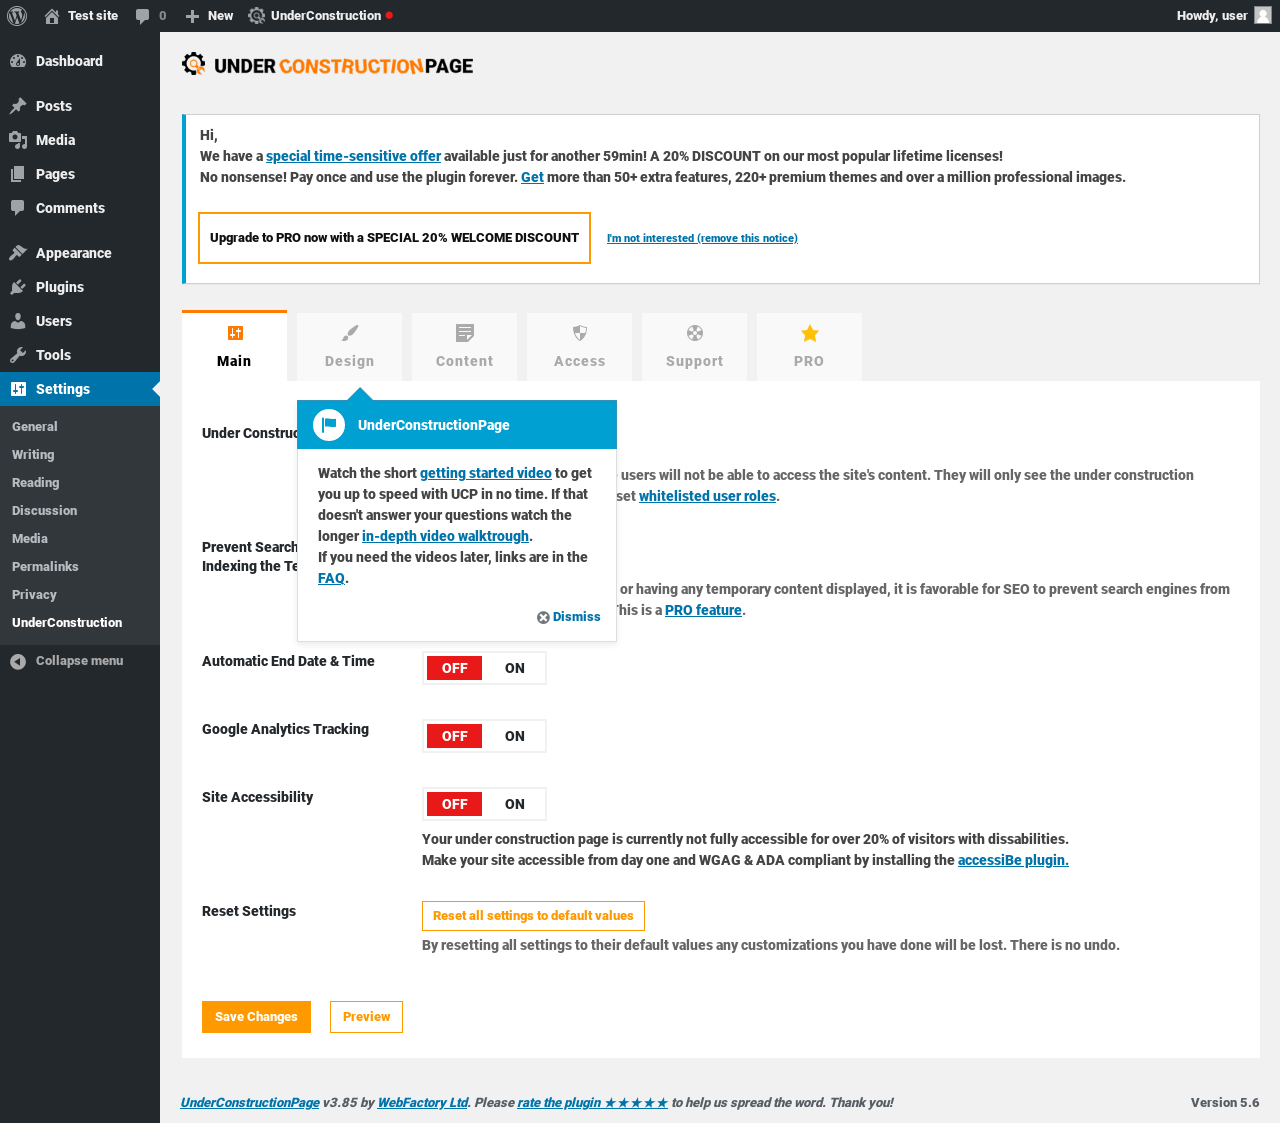The height and width of the screenshot is (1123, 1280).
Task: Click the Pages document icon
Action: (18, 174)
